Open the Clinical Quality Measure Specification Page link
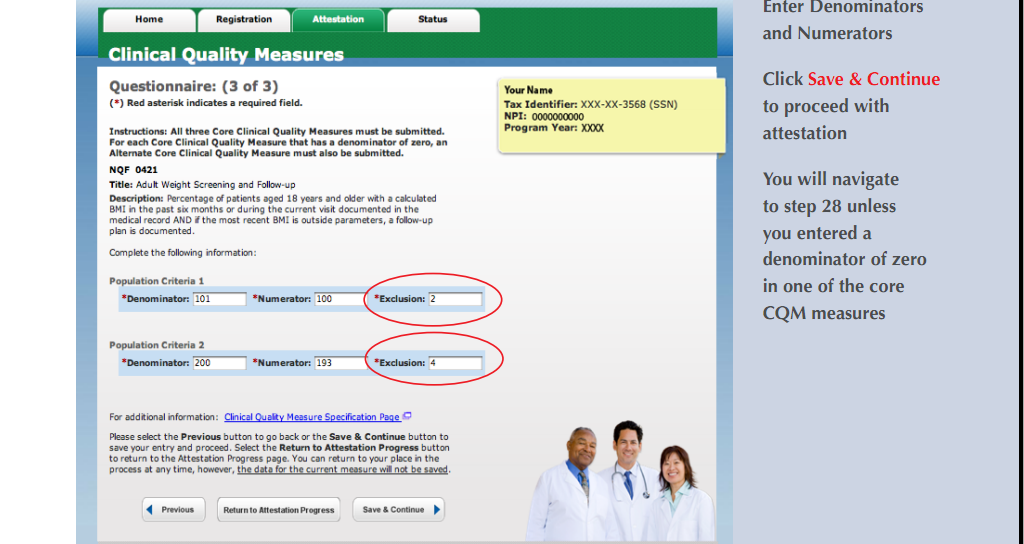 pyautogui.click(x=312, y=417)
